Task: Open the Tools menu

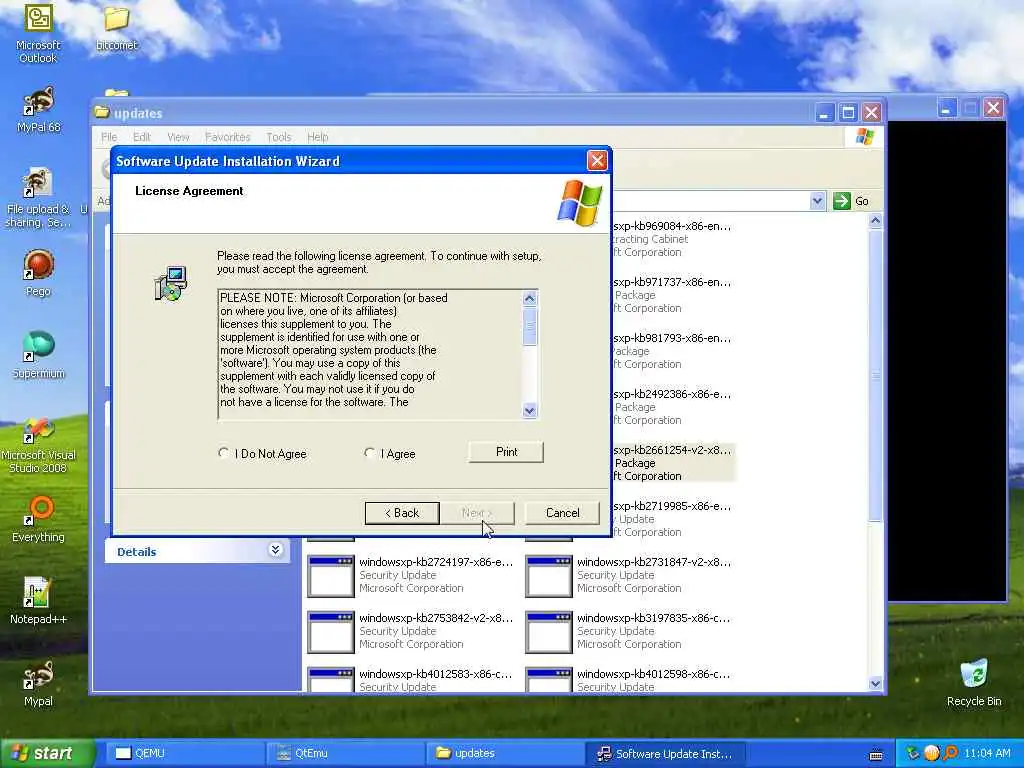Action: tap(278, 137)
